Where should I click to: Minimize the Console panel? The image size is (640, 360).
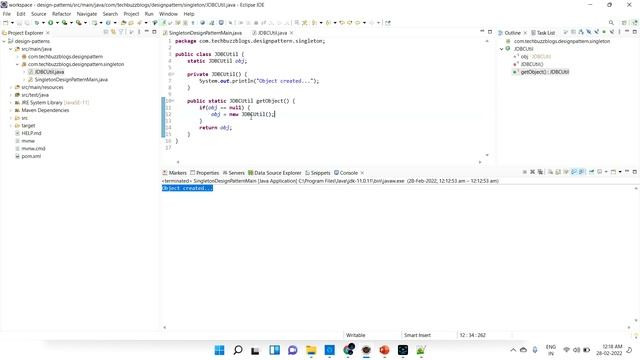(627, 171)
